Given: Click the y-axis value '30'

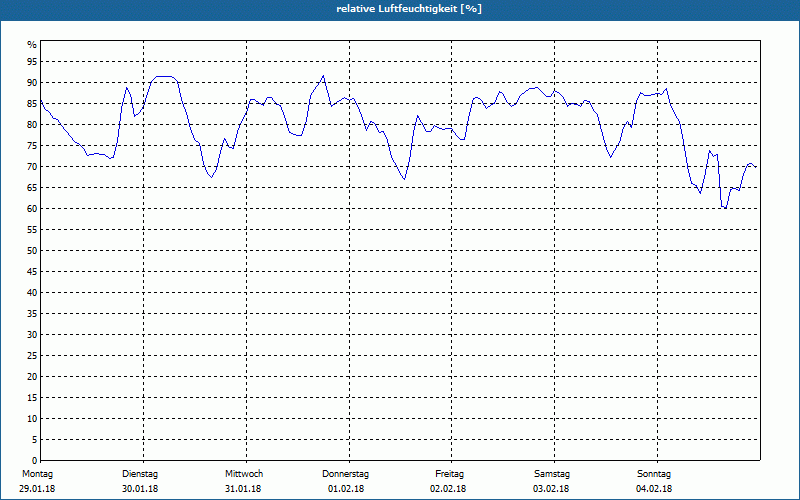Looking at the screenshot, I should [32, 335].
